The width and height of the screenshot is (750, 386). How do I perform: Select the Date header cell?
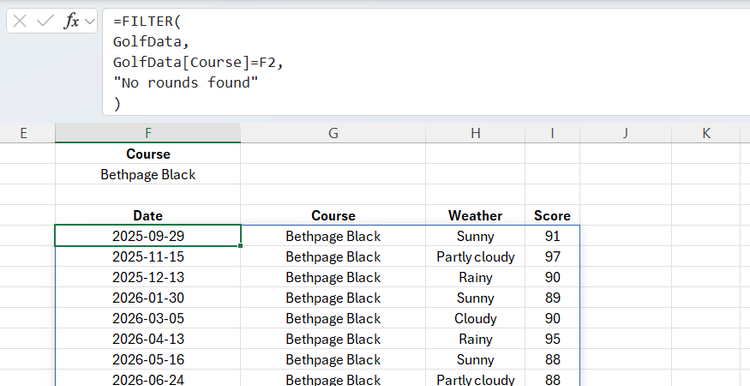click(148, 215)
